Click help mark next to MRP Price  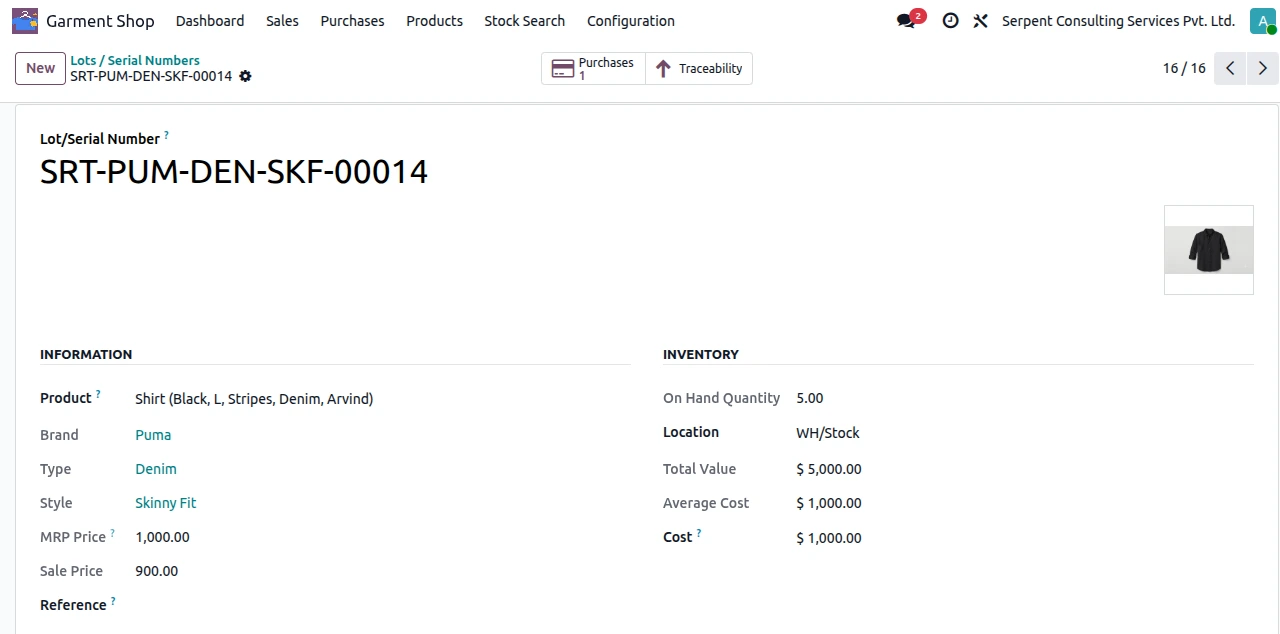[112, 533]
